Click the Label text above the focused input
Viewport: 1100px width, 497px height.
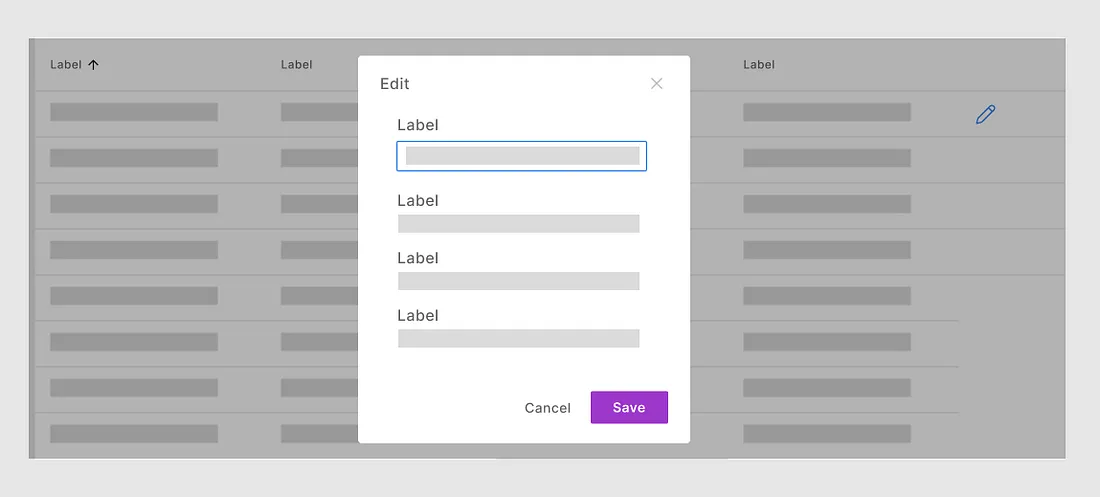pos(418,125)
